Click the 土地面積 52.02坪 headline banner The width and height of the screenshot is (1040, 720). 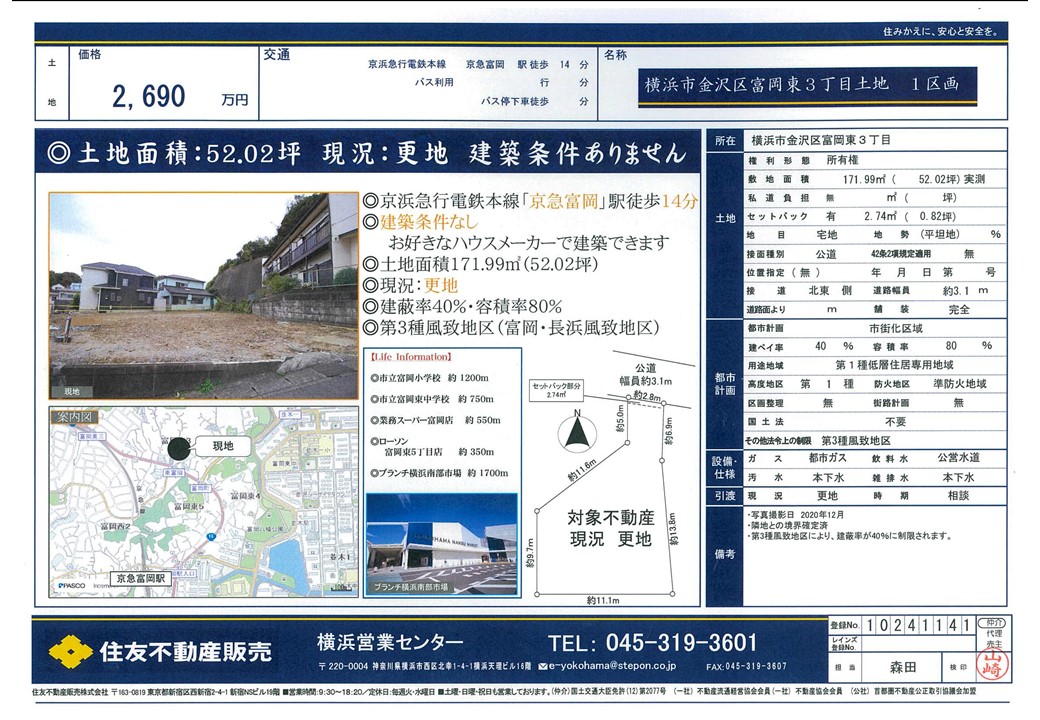coord(366,153)
